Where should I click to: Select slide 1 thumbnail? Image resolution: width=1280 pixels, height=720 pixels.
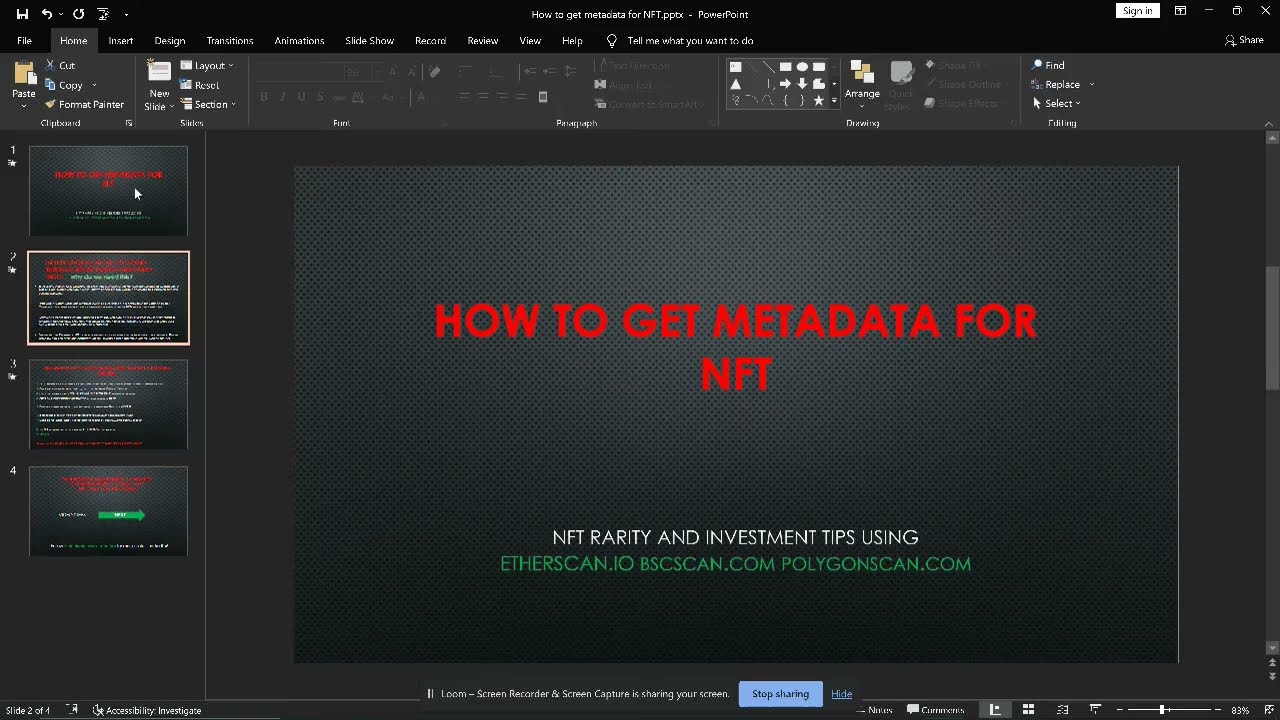pyautogui.click(x=108, y=191)
